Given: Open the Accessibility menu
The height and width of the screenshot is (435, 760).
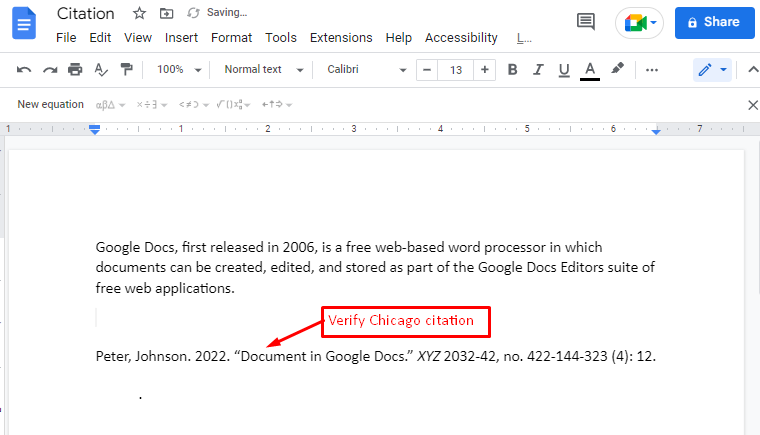Looking at the screenshot, I should (x=461, y=38).
